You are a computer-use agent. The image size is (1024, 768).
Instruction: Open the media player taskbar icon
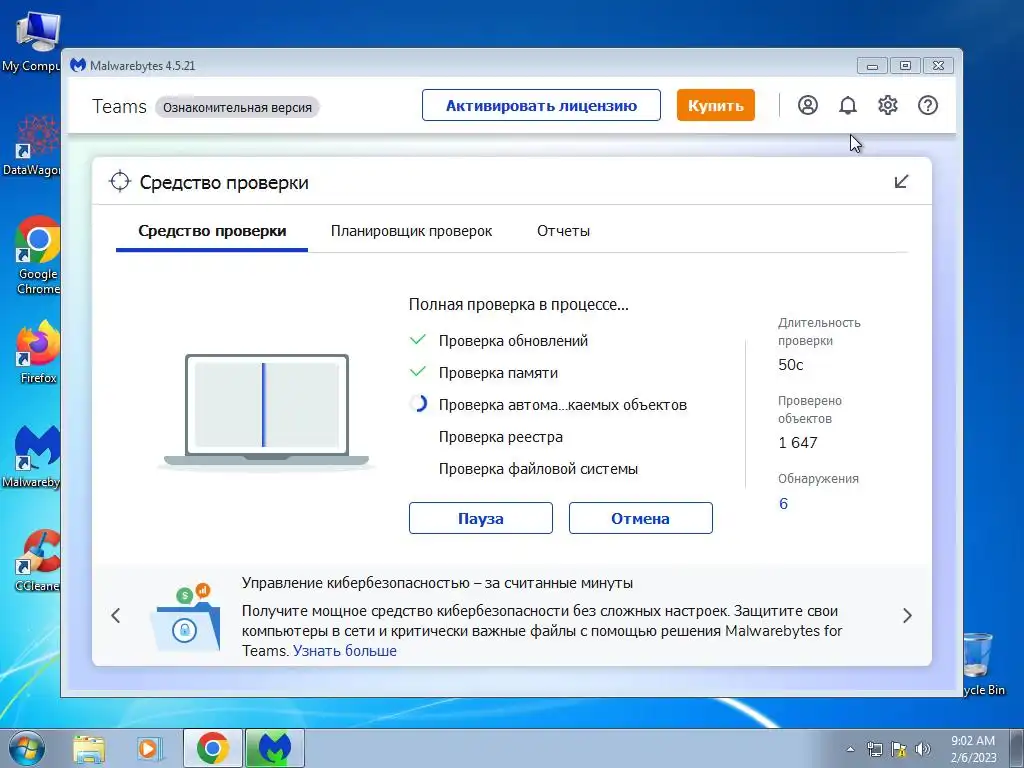[149, 748]
